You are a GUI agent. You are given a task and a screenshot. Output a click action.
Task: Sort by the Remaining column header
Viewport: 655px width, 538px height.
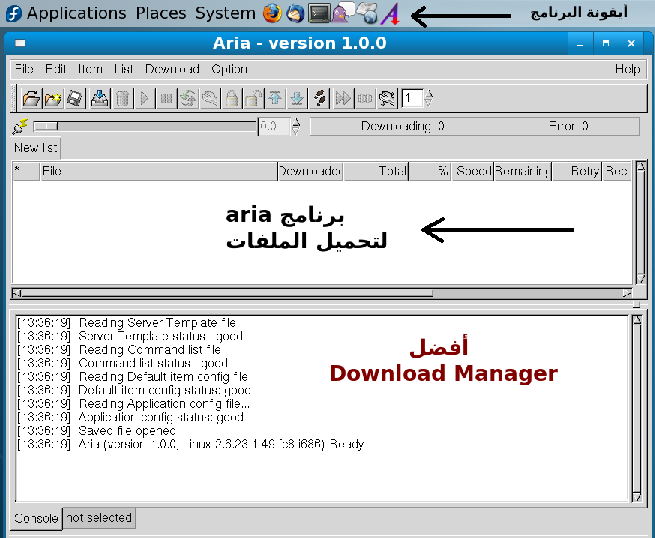523,171
